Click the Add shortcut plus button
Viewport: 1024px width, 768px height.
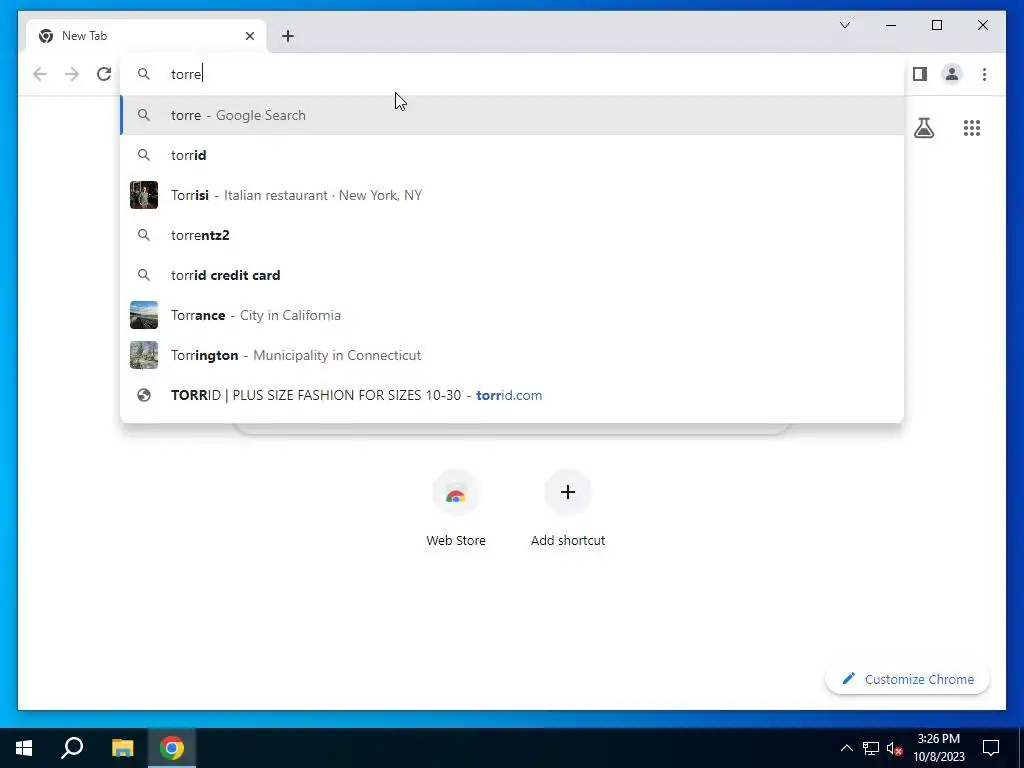pyautogui.click(x=568, y=492)
